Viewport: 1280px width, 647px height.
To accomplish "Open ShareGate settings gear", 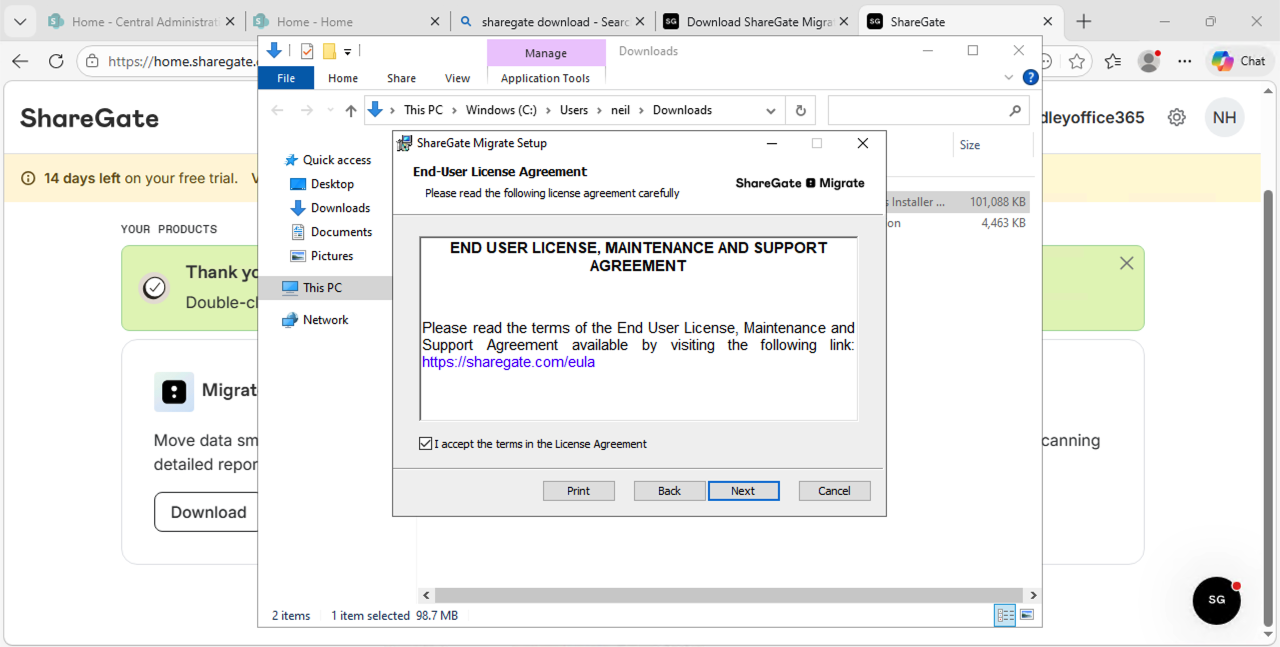I will 1177,118.
